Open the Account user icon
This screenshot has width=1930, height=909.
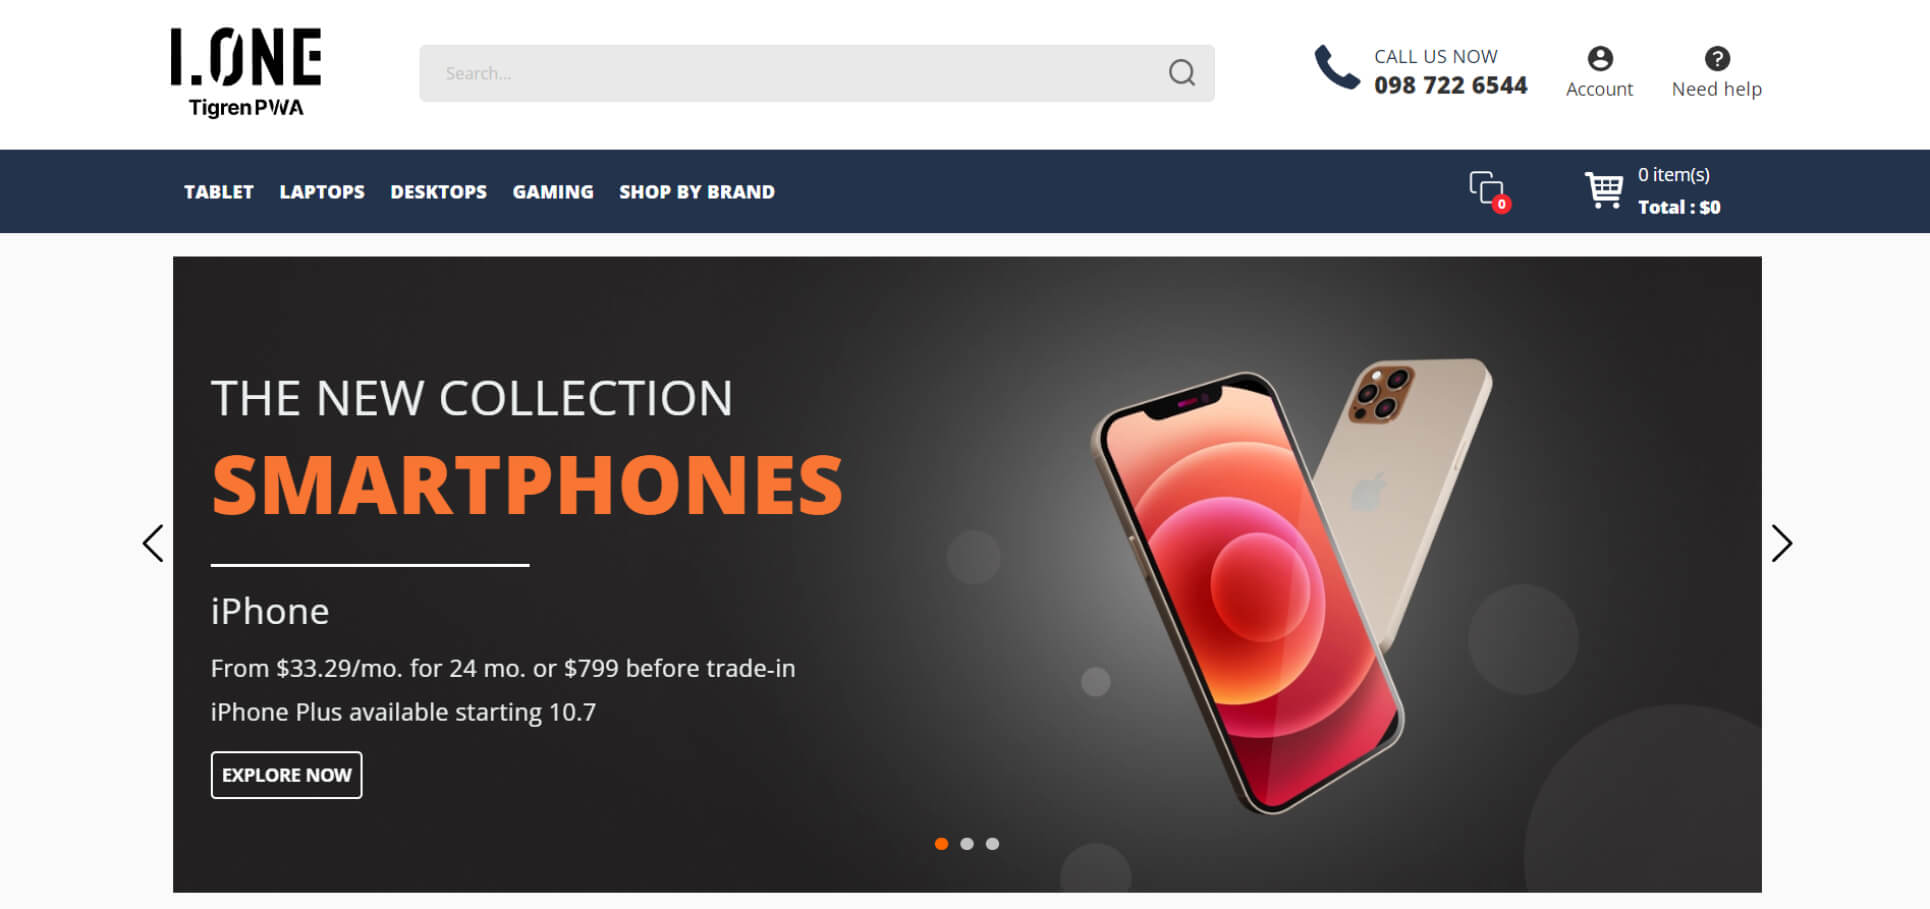pyautogui.click(x=1600, y=58)
